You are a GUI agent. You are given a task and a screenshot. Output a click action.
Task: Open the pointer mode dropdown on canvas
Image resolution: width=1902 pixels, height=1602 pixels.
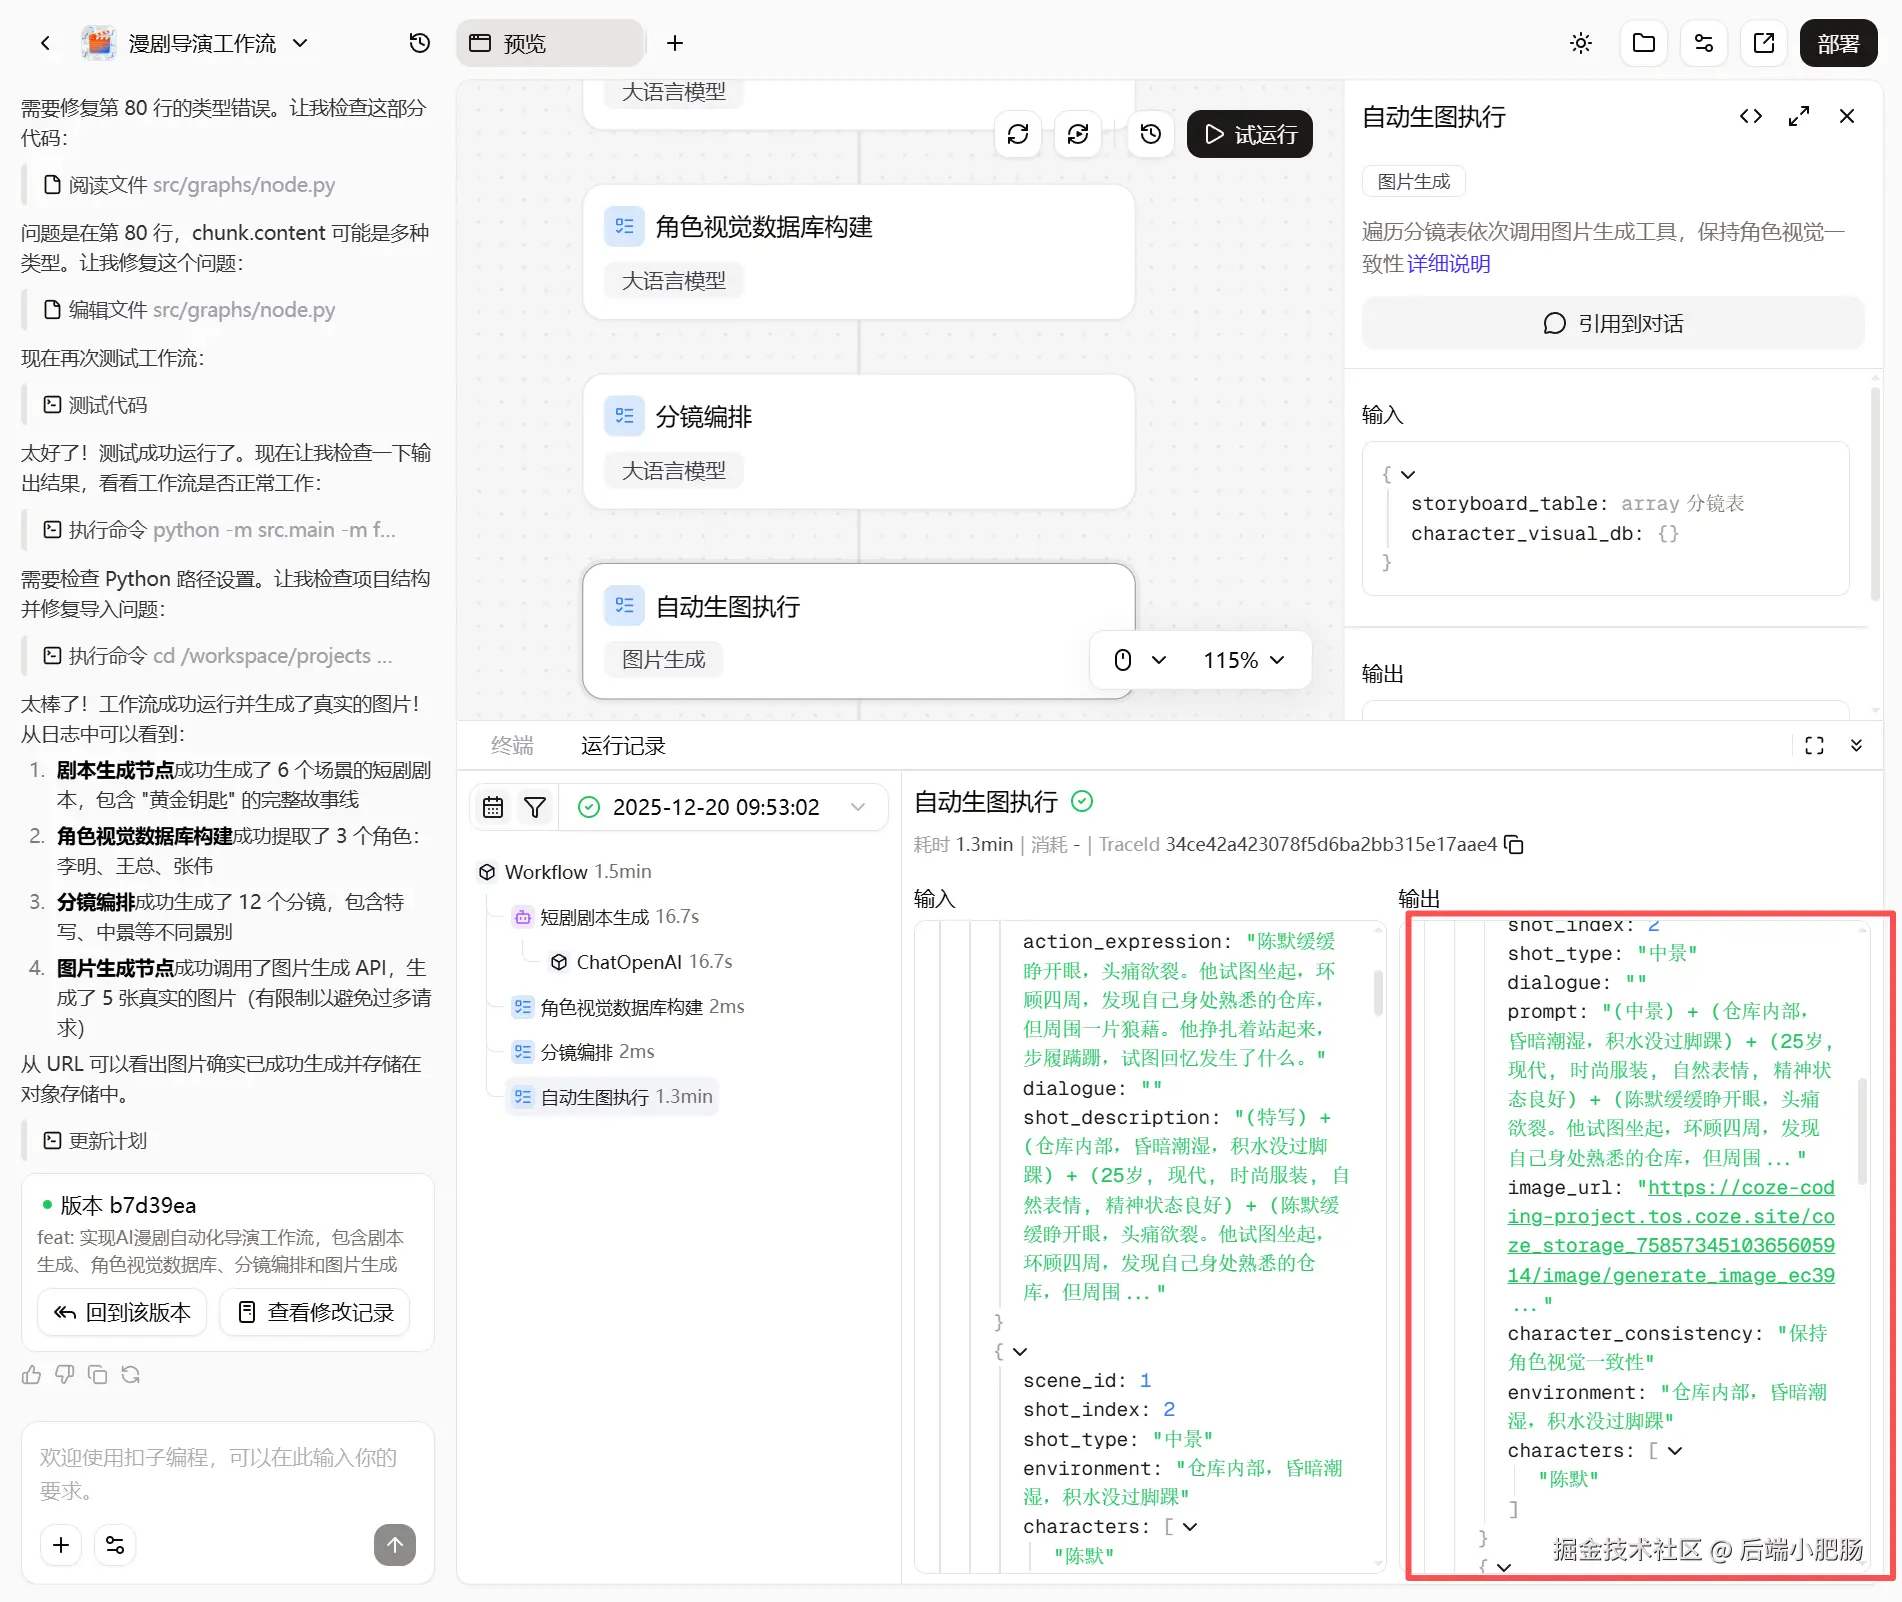coord(1140,660)
